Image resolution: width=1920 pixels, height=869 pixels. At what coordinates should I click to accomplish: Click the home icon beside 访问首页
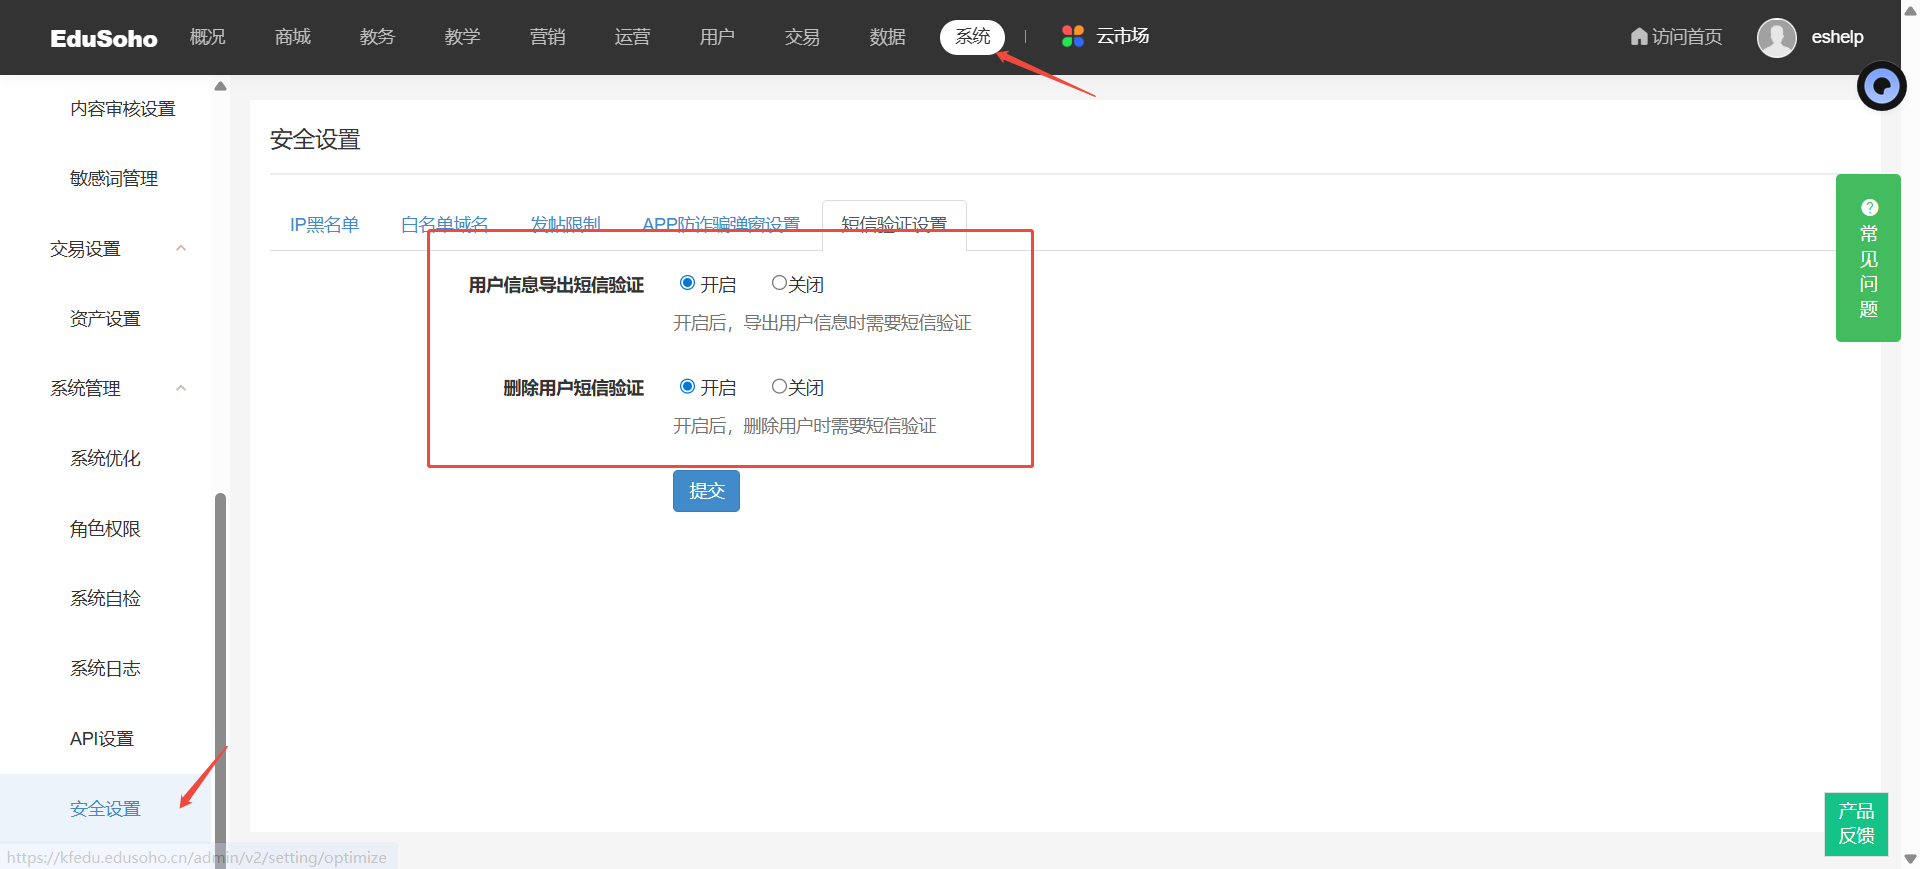[1638, 37]
